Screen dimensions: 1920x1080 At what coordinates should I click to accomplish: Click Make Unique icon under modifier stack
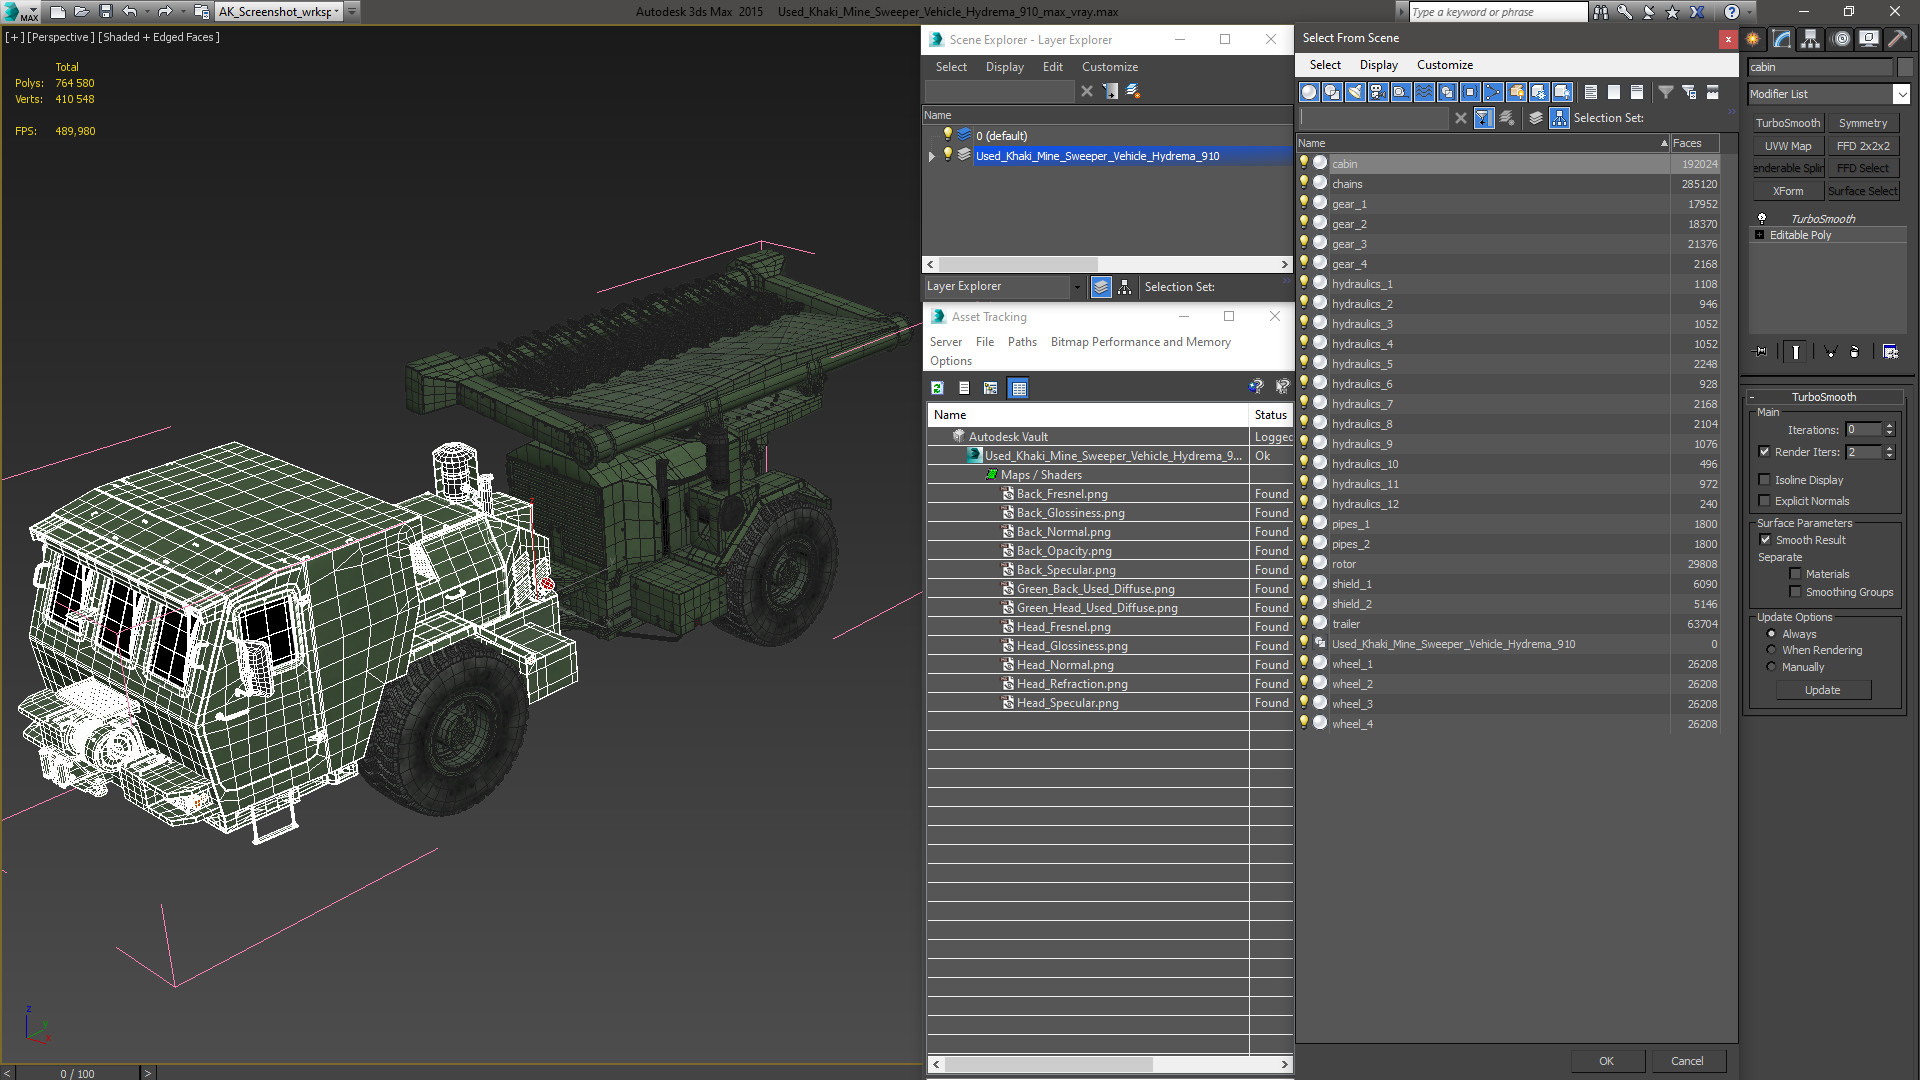(x=1830, y=352)
